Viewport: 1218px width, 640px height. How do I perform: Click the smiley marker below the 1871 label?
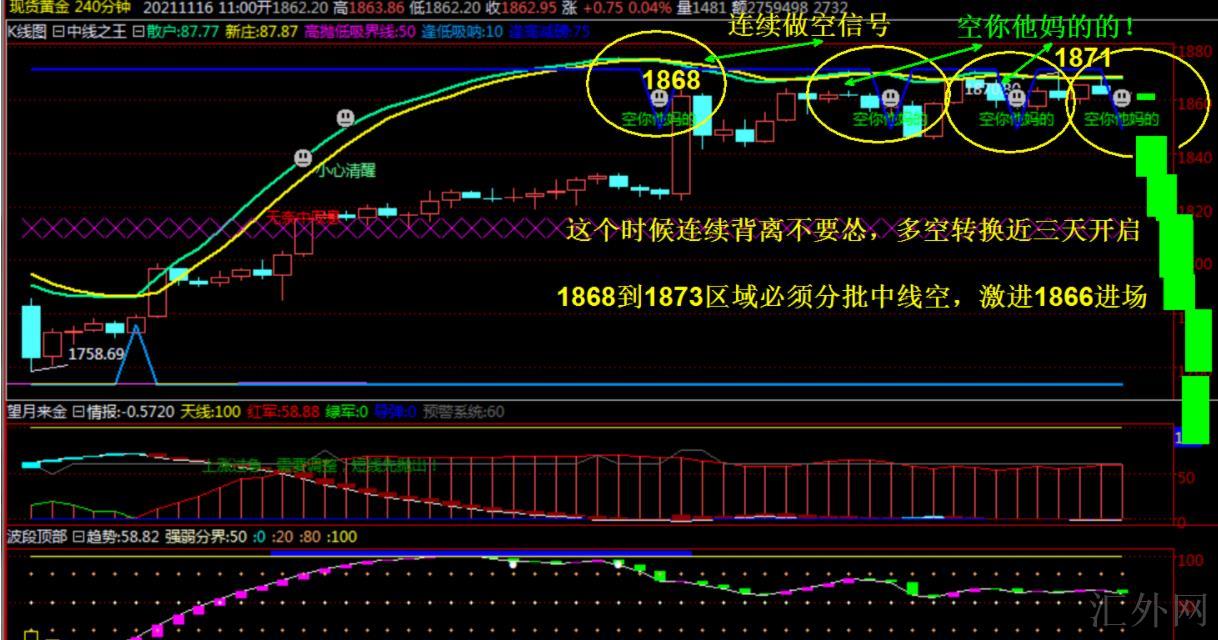click(1122, 98)
